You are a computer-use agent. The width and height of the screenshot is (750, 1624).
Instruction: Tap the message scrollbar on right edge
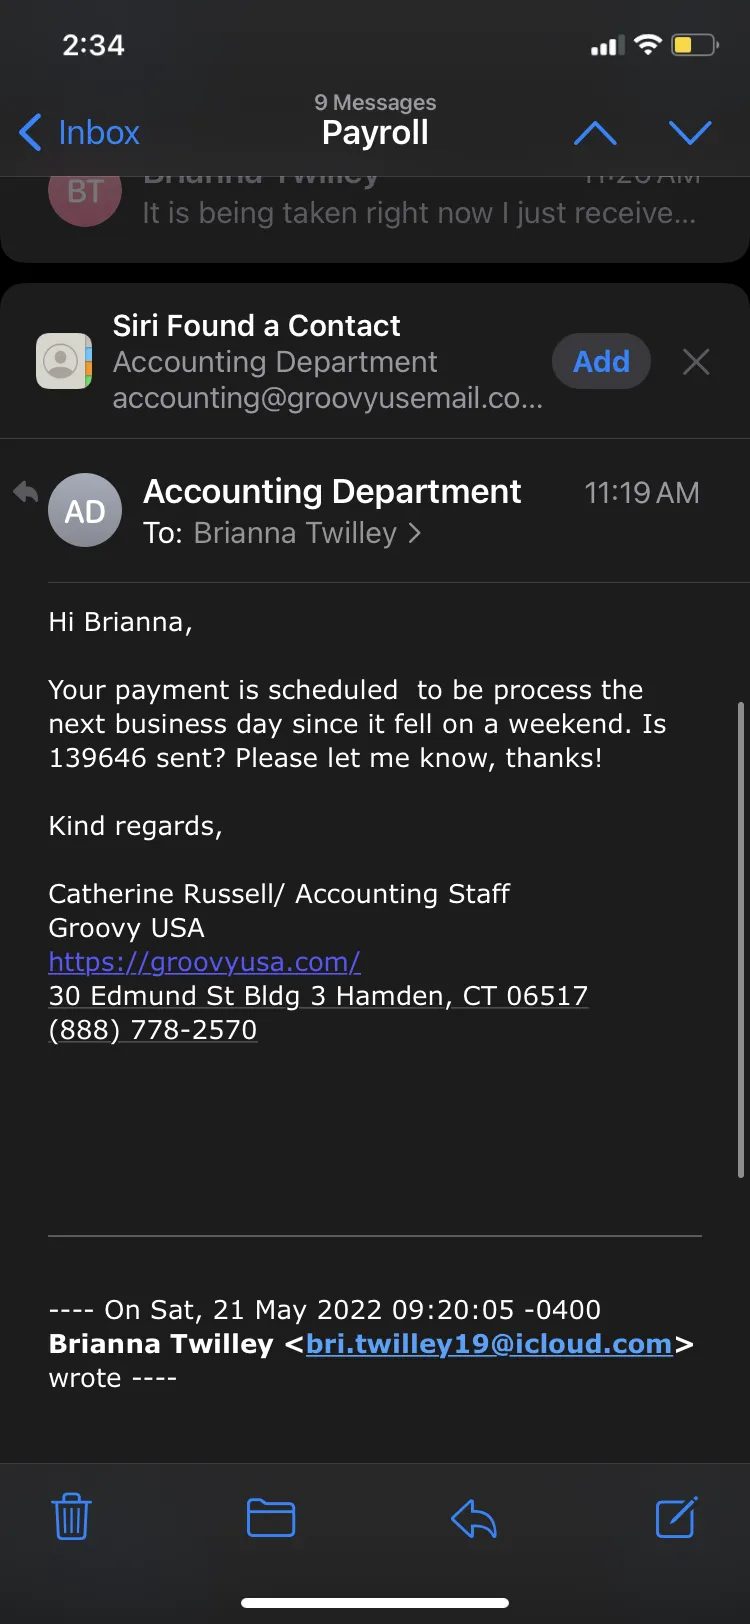[741, 940]
